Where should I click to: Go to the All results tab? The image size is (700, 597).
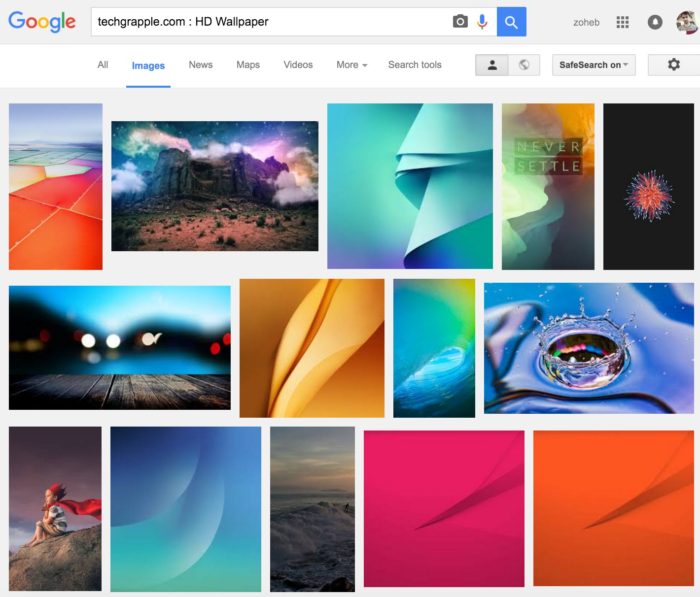pos(102,65)
